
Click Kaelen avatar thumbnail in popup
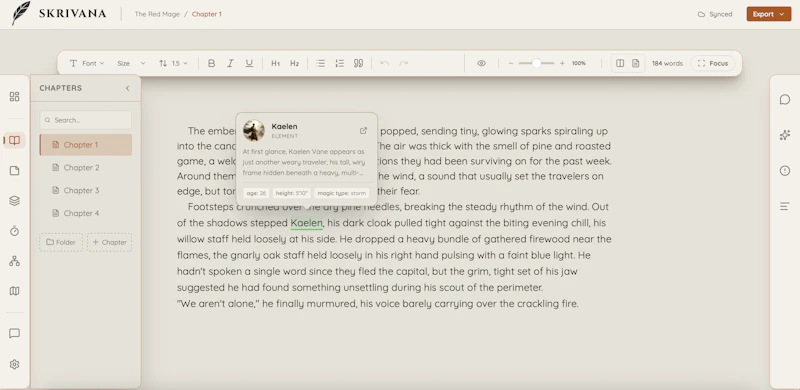pos(254,131)
